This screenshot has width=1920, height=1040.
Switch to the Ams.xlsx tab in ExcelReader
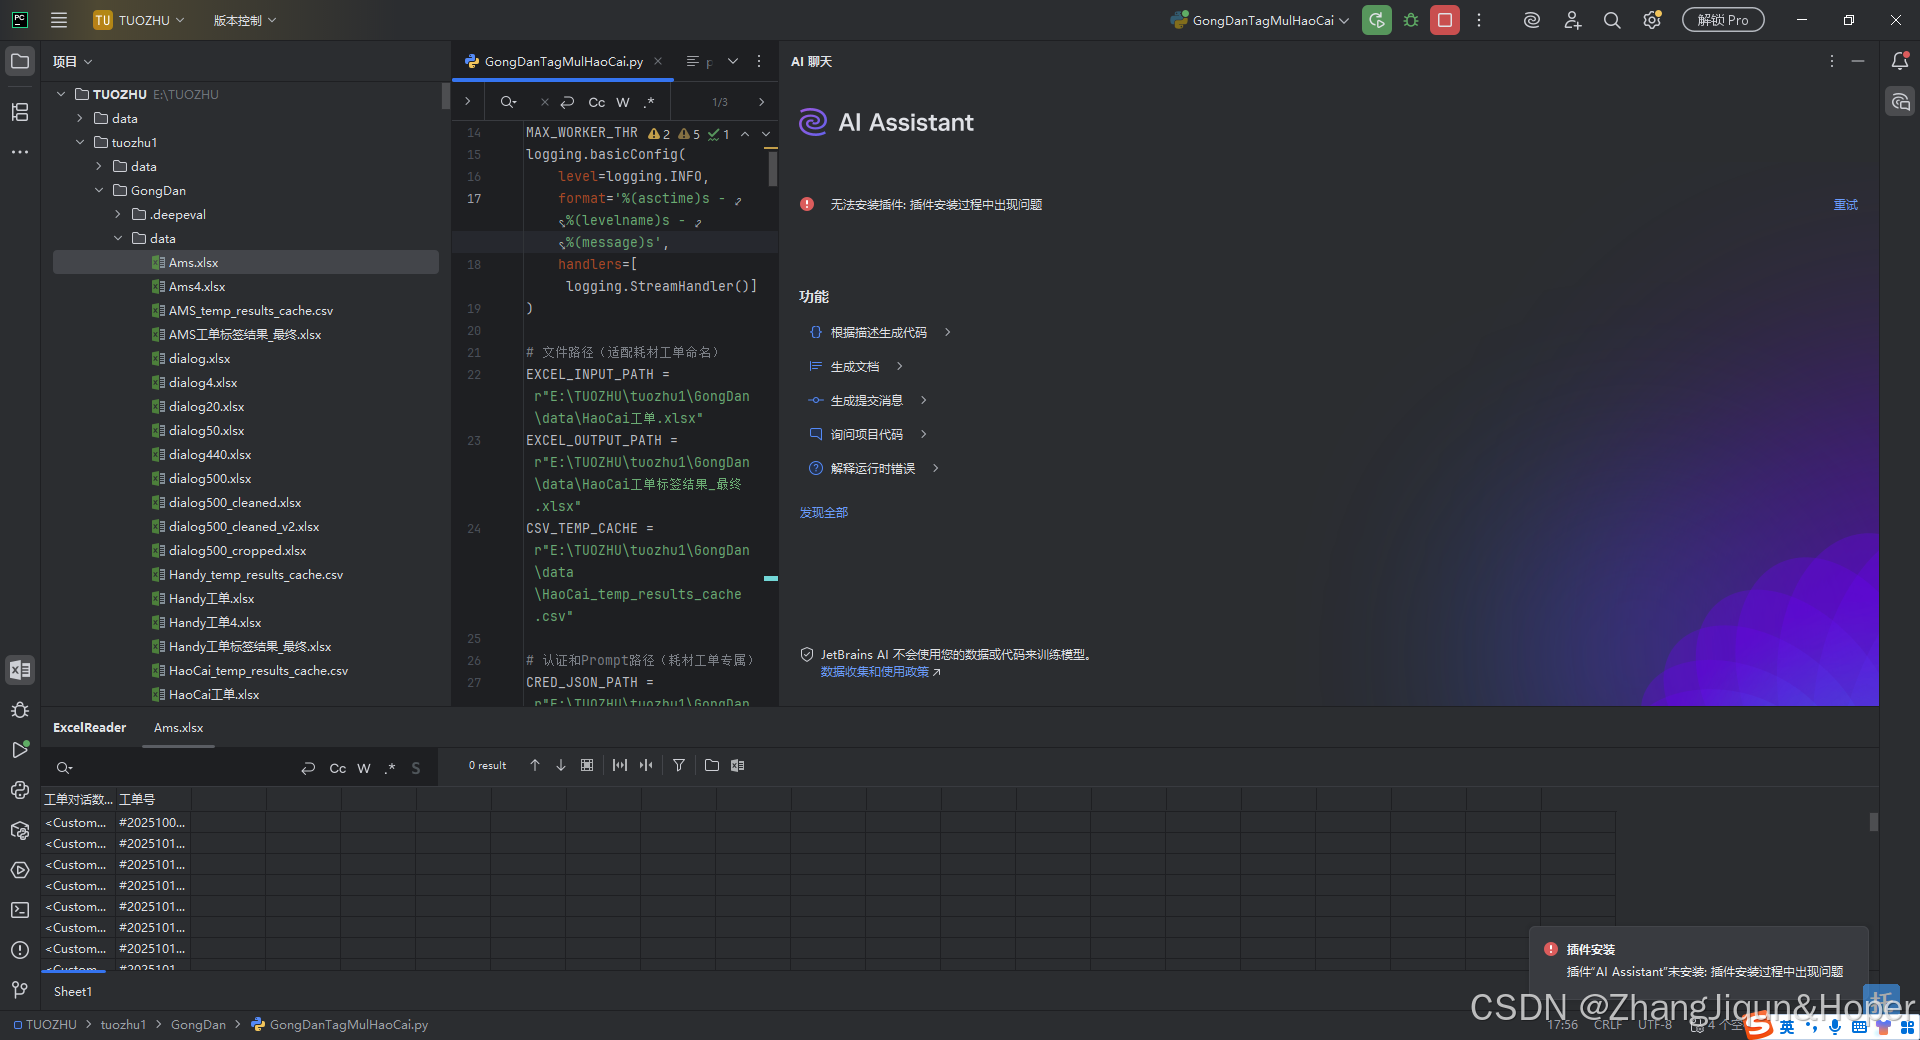pyautogui.click(x=178, y=728)
